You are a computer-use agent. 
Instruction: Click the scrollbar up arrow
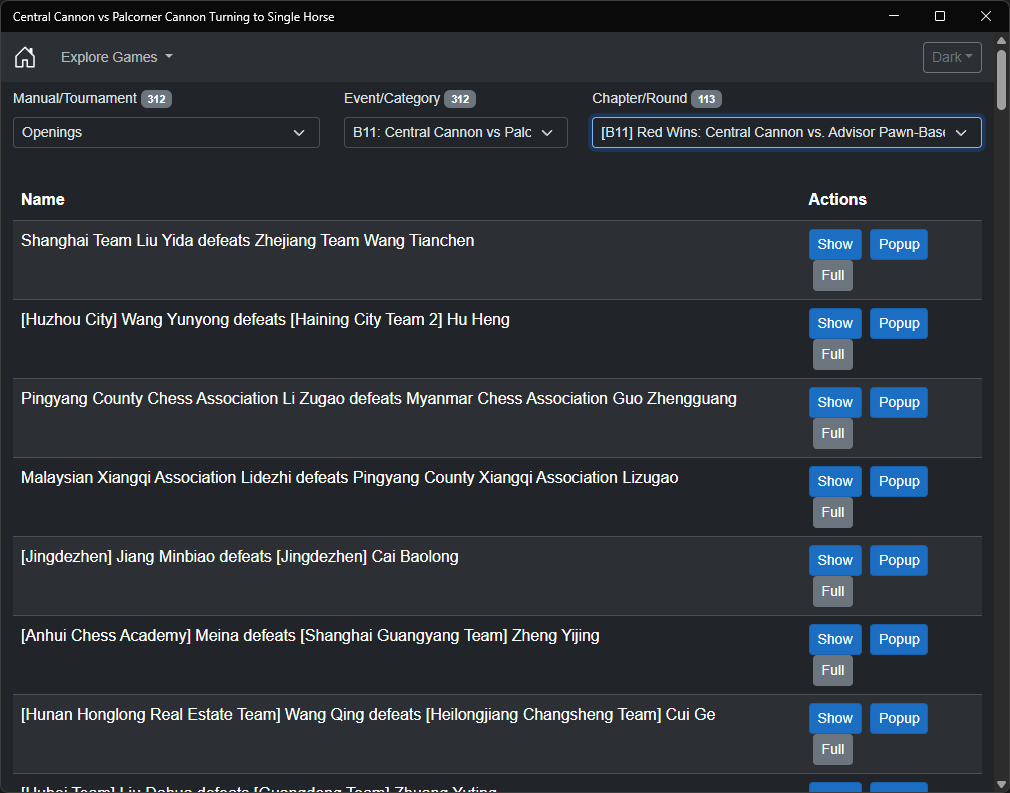1001,41
